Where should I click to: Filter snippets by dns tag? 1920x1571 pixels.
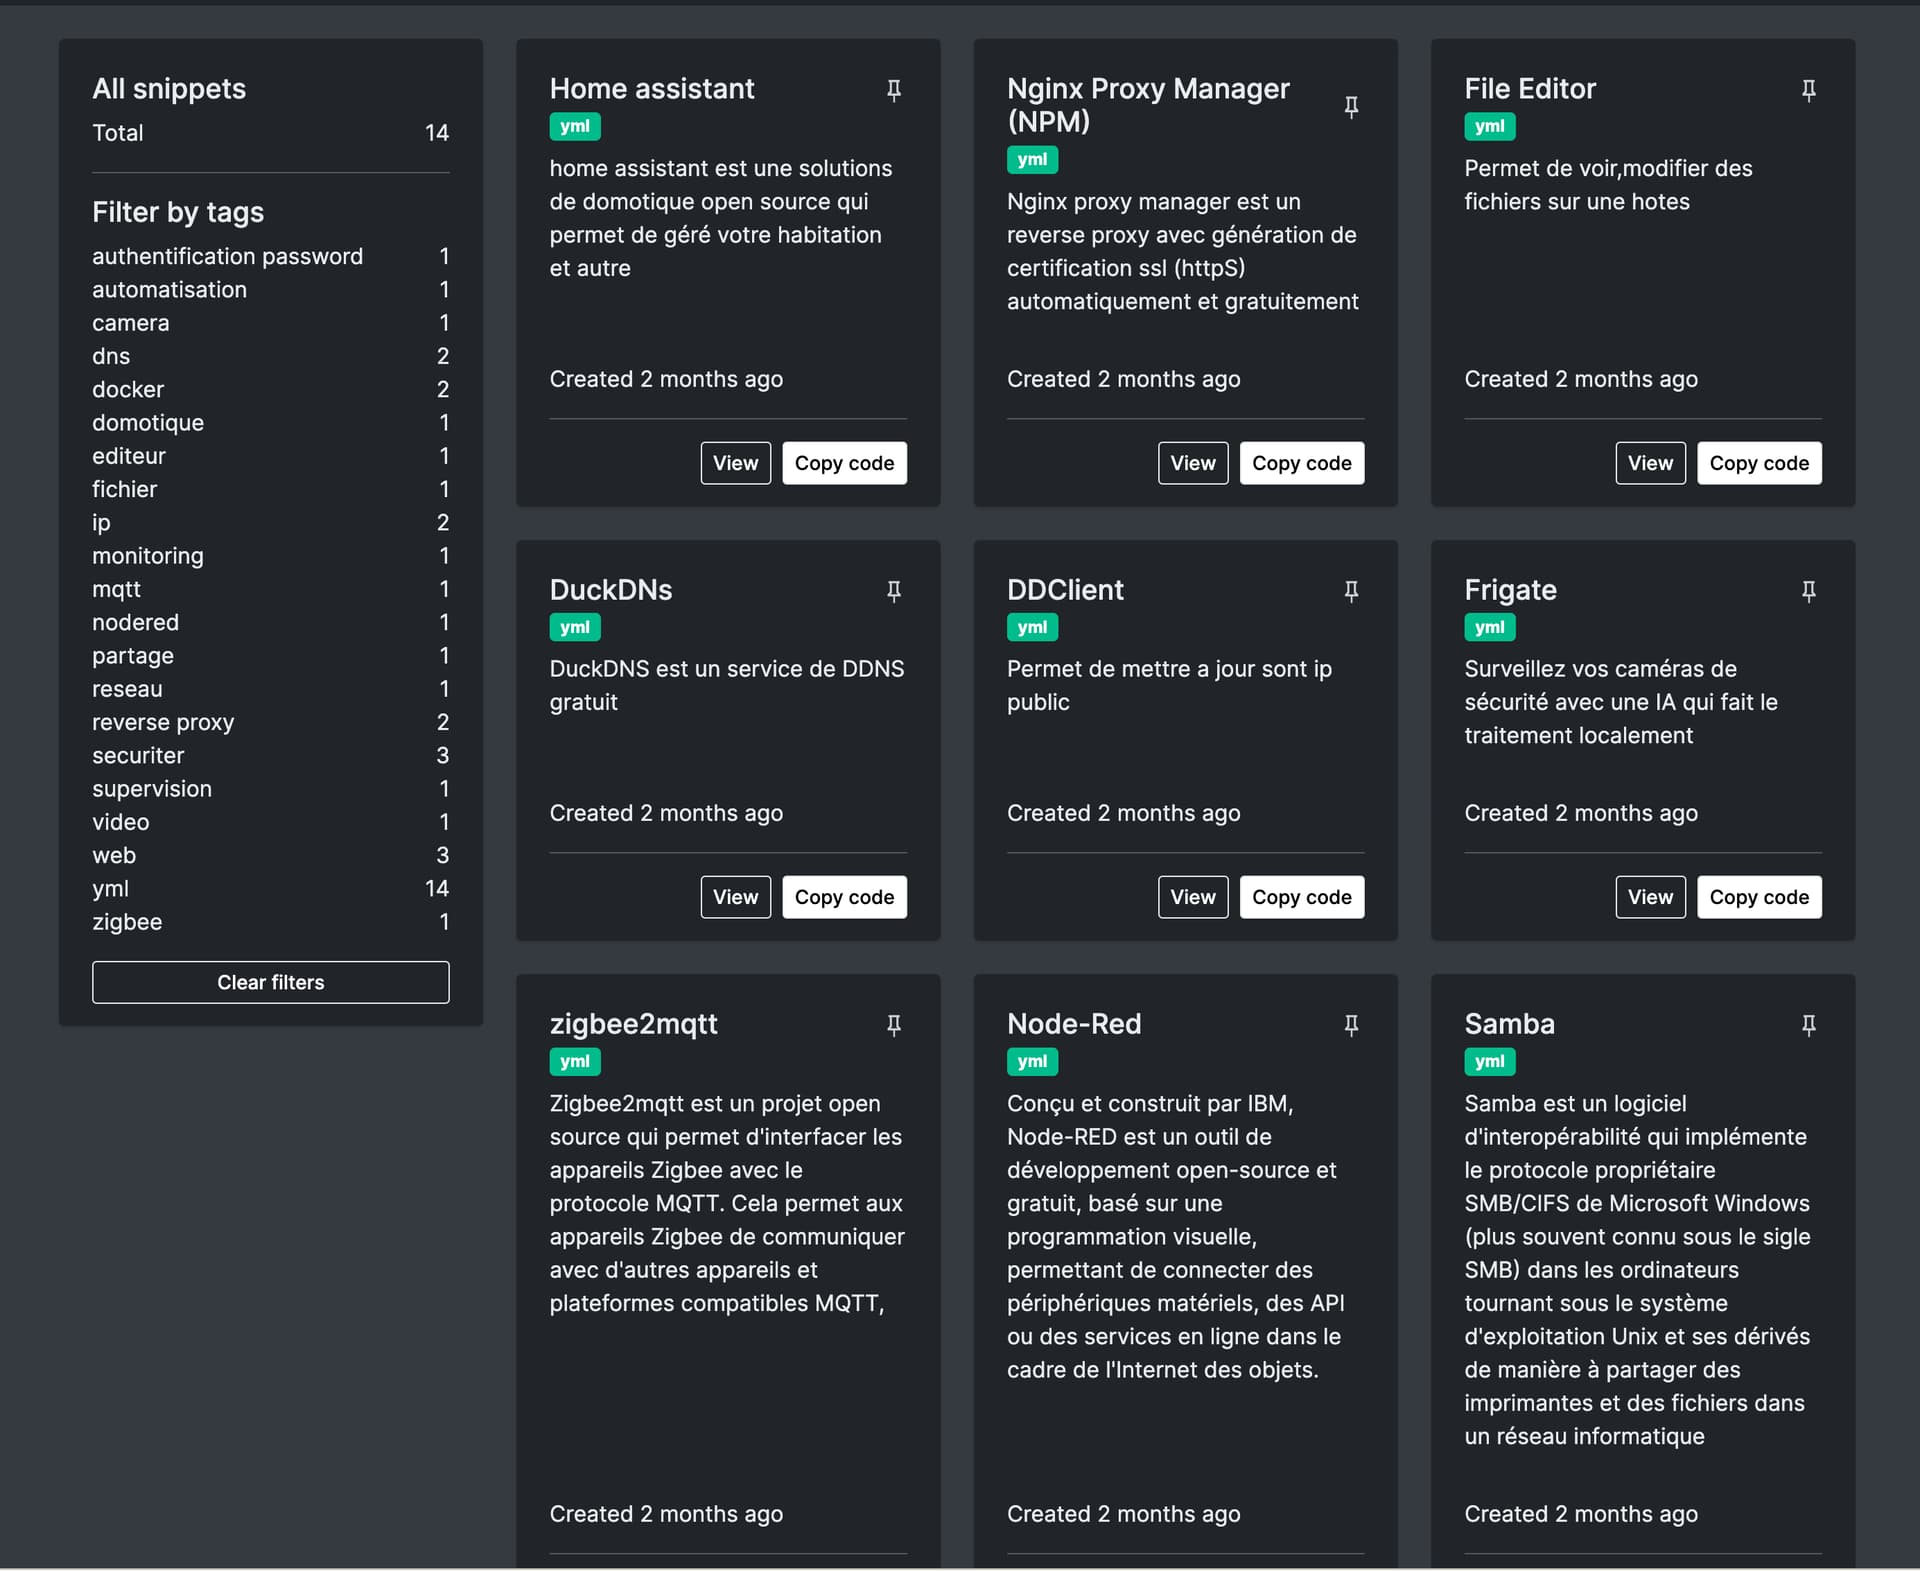tap(270, 356)
